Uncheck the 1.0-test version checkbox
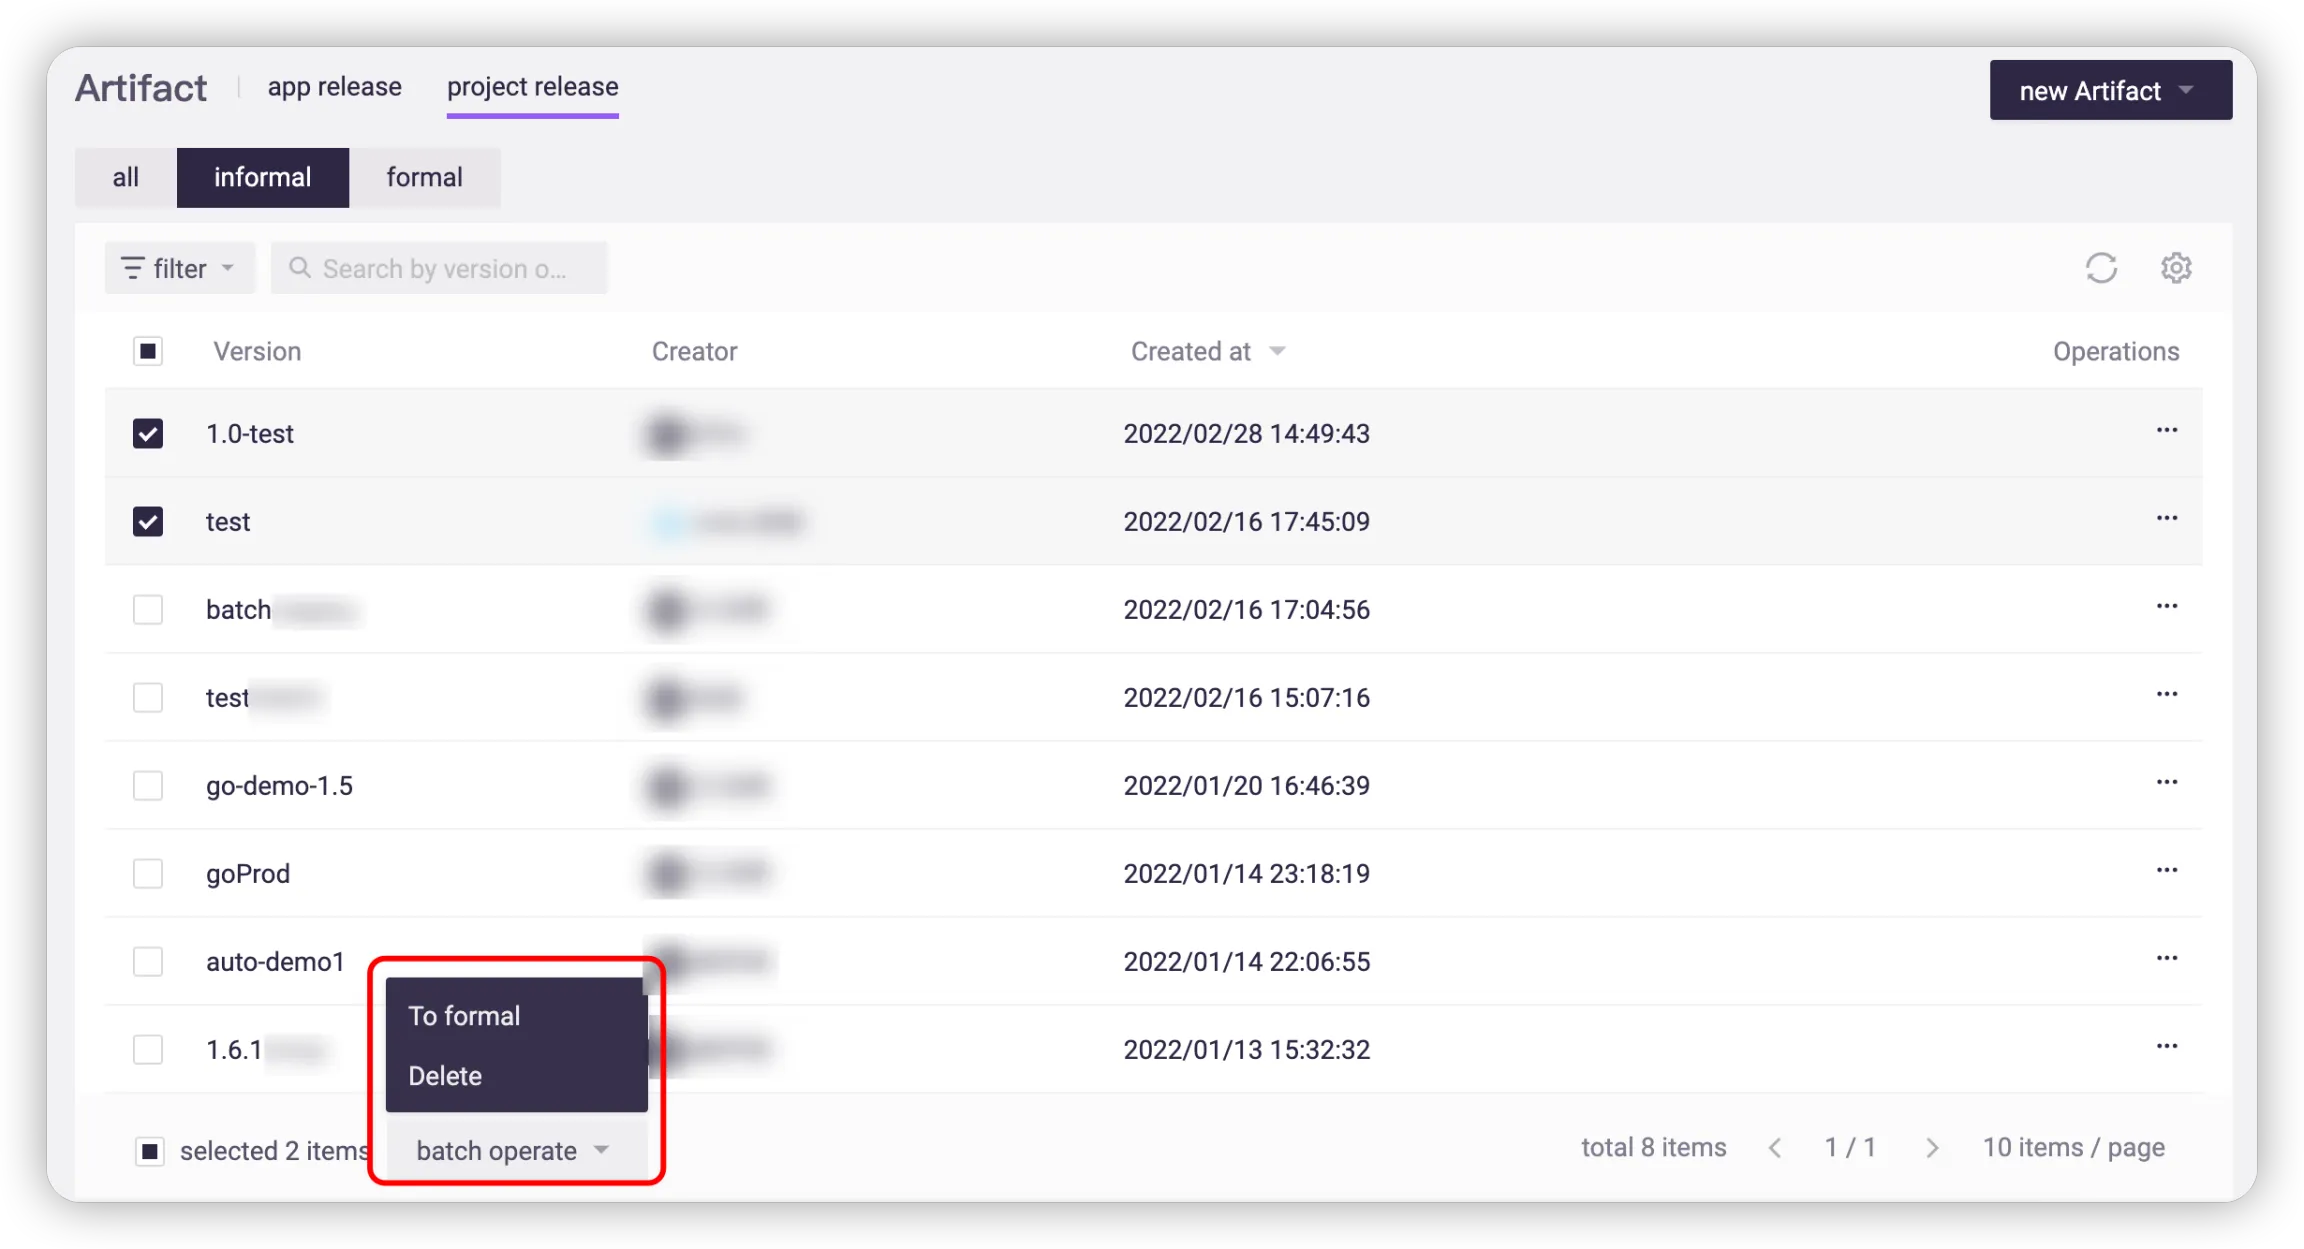 [x=148, y=434]
